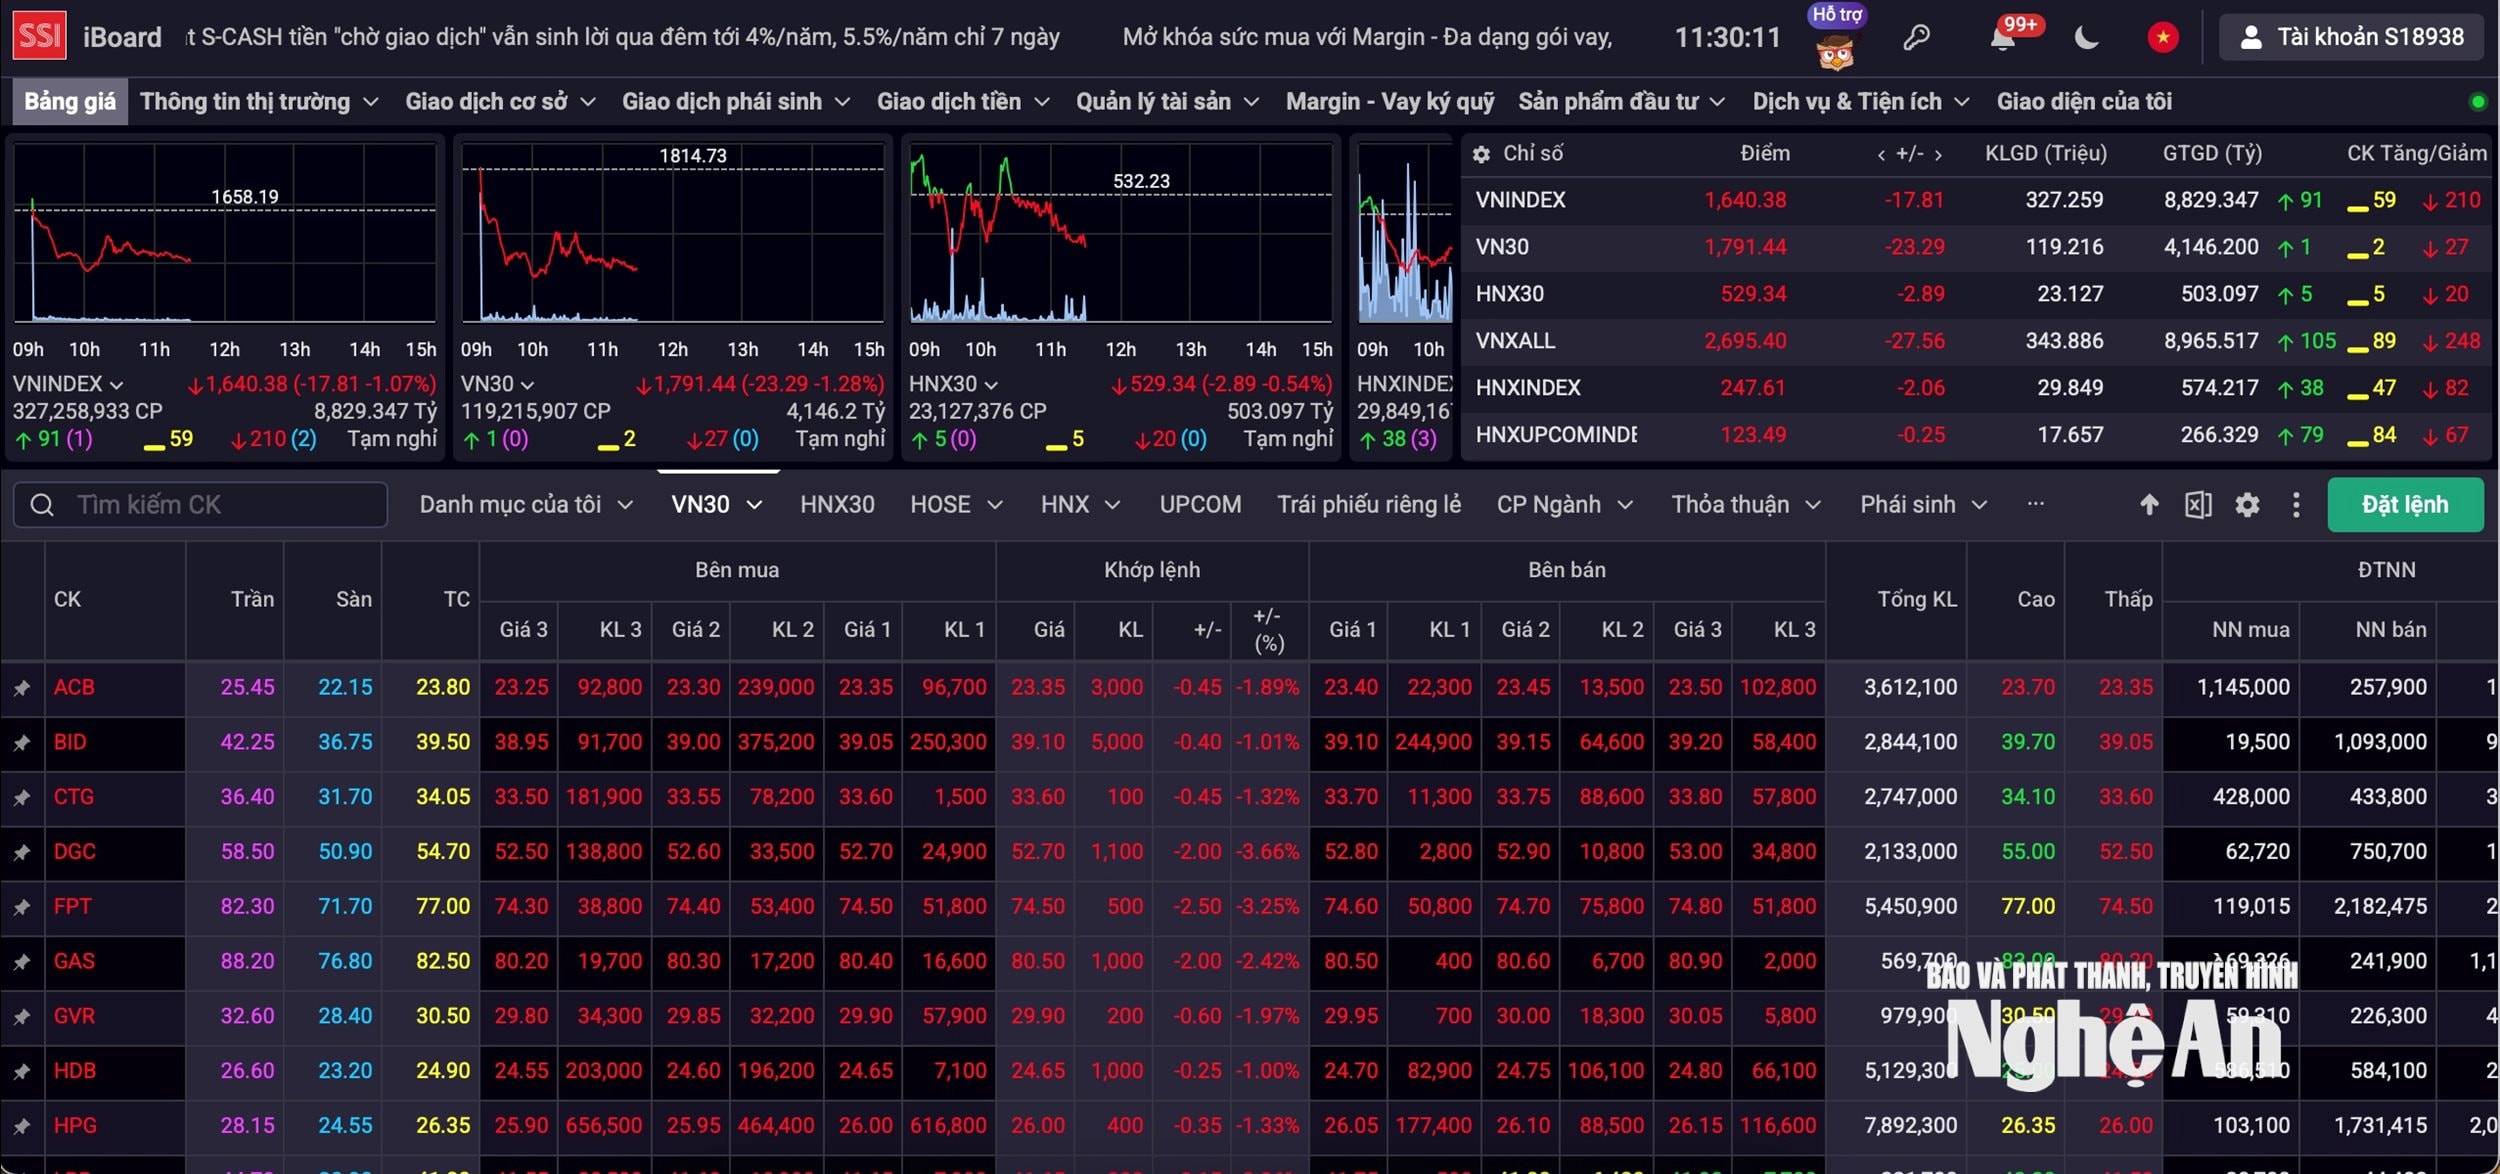Viewport: 2500px width, 1174px height.
Task: Click the scroll-to-top arrow icon
Action: 2149,505
